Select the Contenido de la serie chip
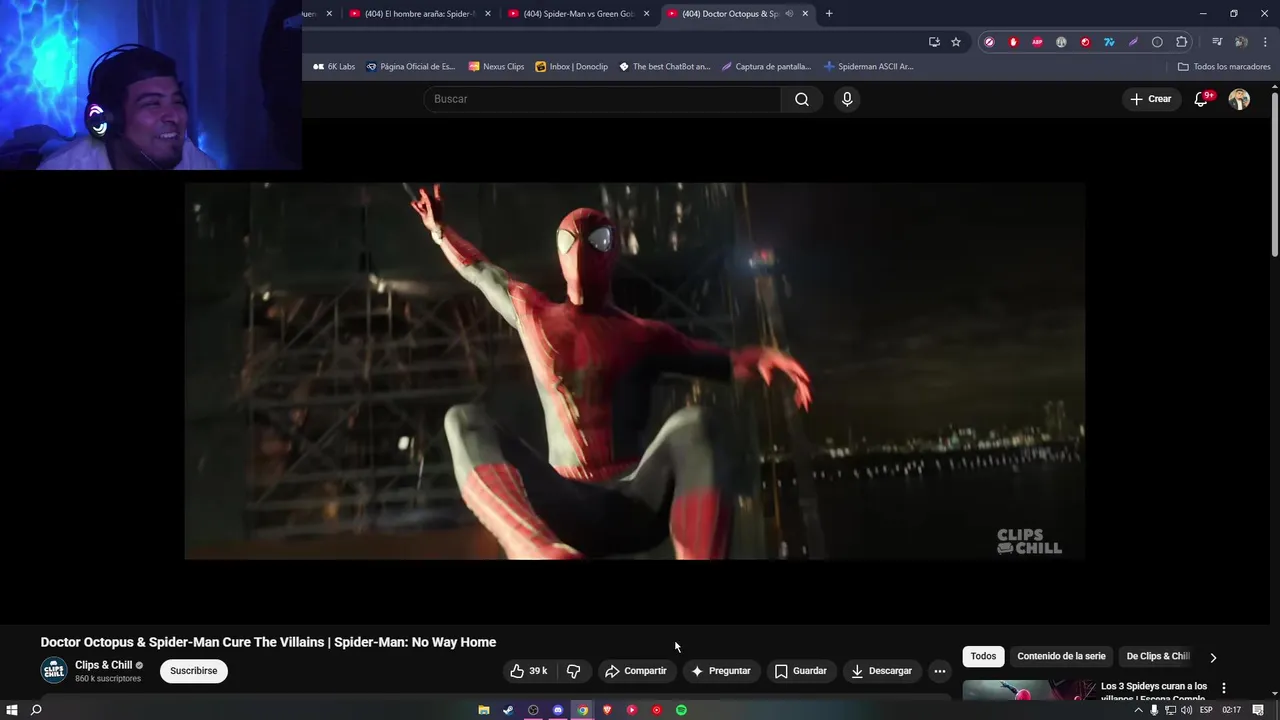This screenshot has width=1280, height=720. (1061, 656)
